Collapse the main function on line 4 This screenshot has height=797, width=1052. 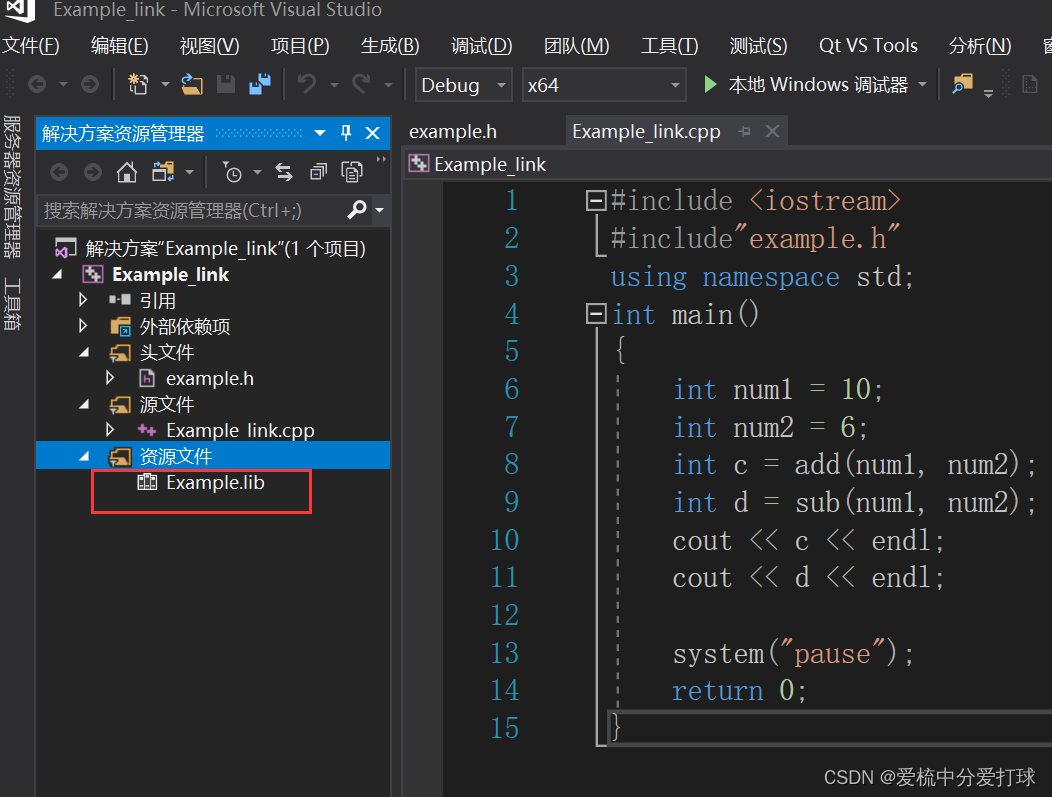tap(596, 313)
